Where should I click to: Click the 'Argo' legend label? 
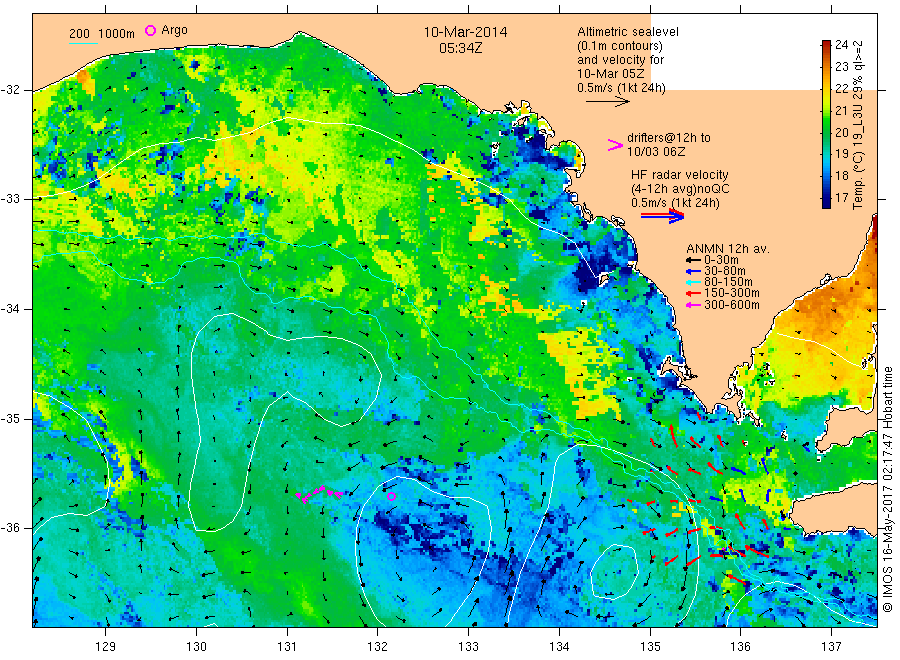click(x=174, y=30)
